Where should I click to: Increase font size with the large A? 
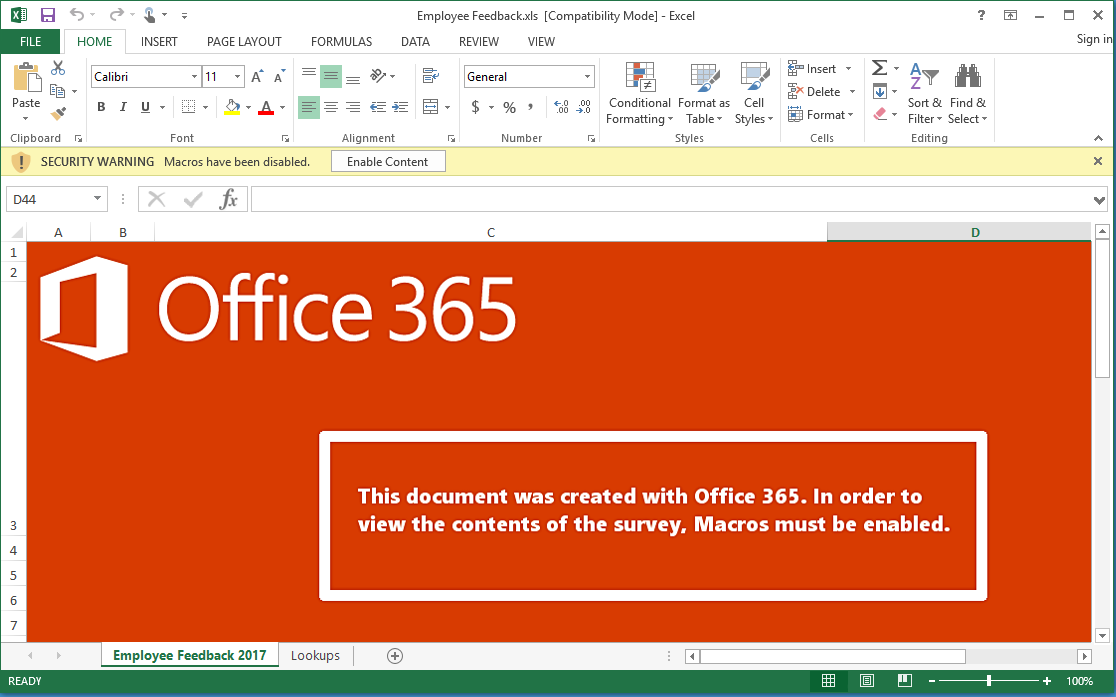coord(257,76)
